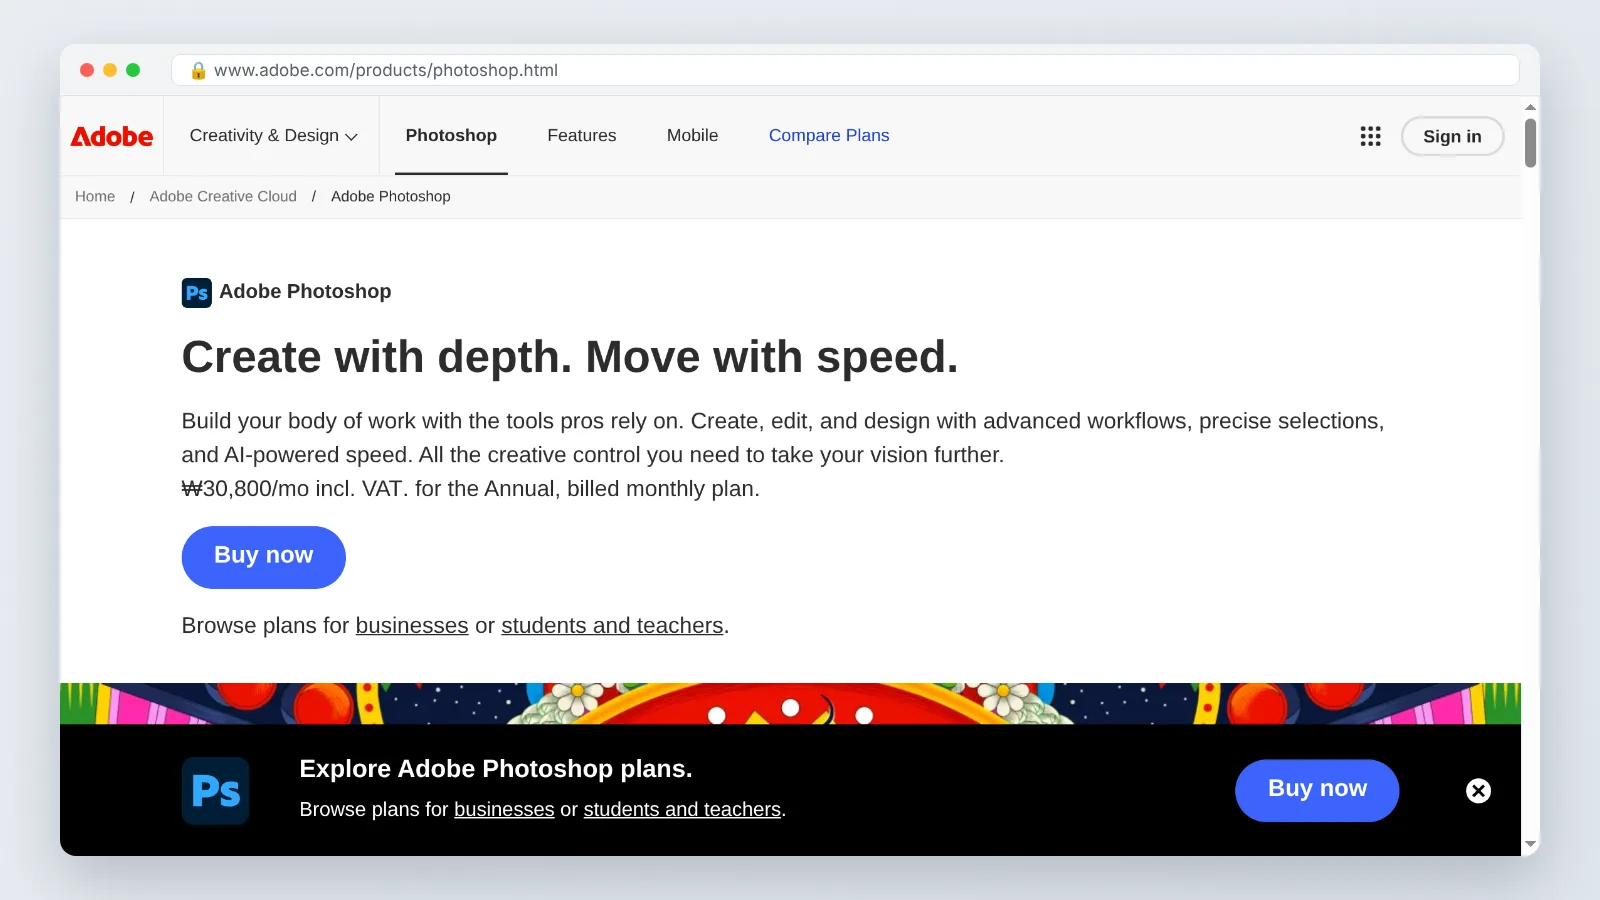Image resolution: width=1600 pixels, height=900 pixels.
Task: Click the padlock icon in the address bar
Action: [198, 70]
